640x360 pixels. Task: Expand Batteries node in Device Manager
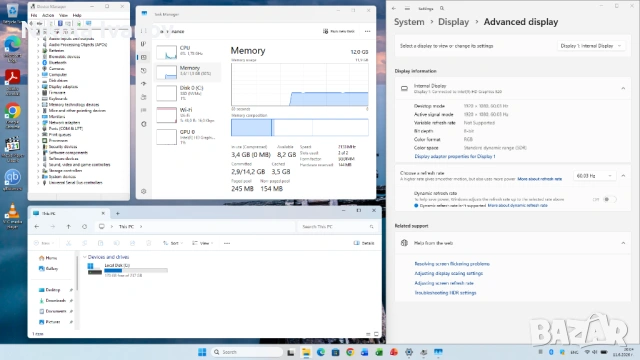pos(38,51)
